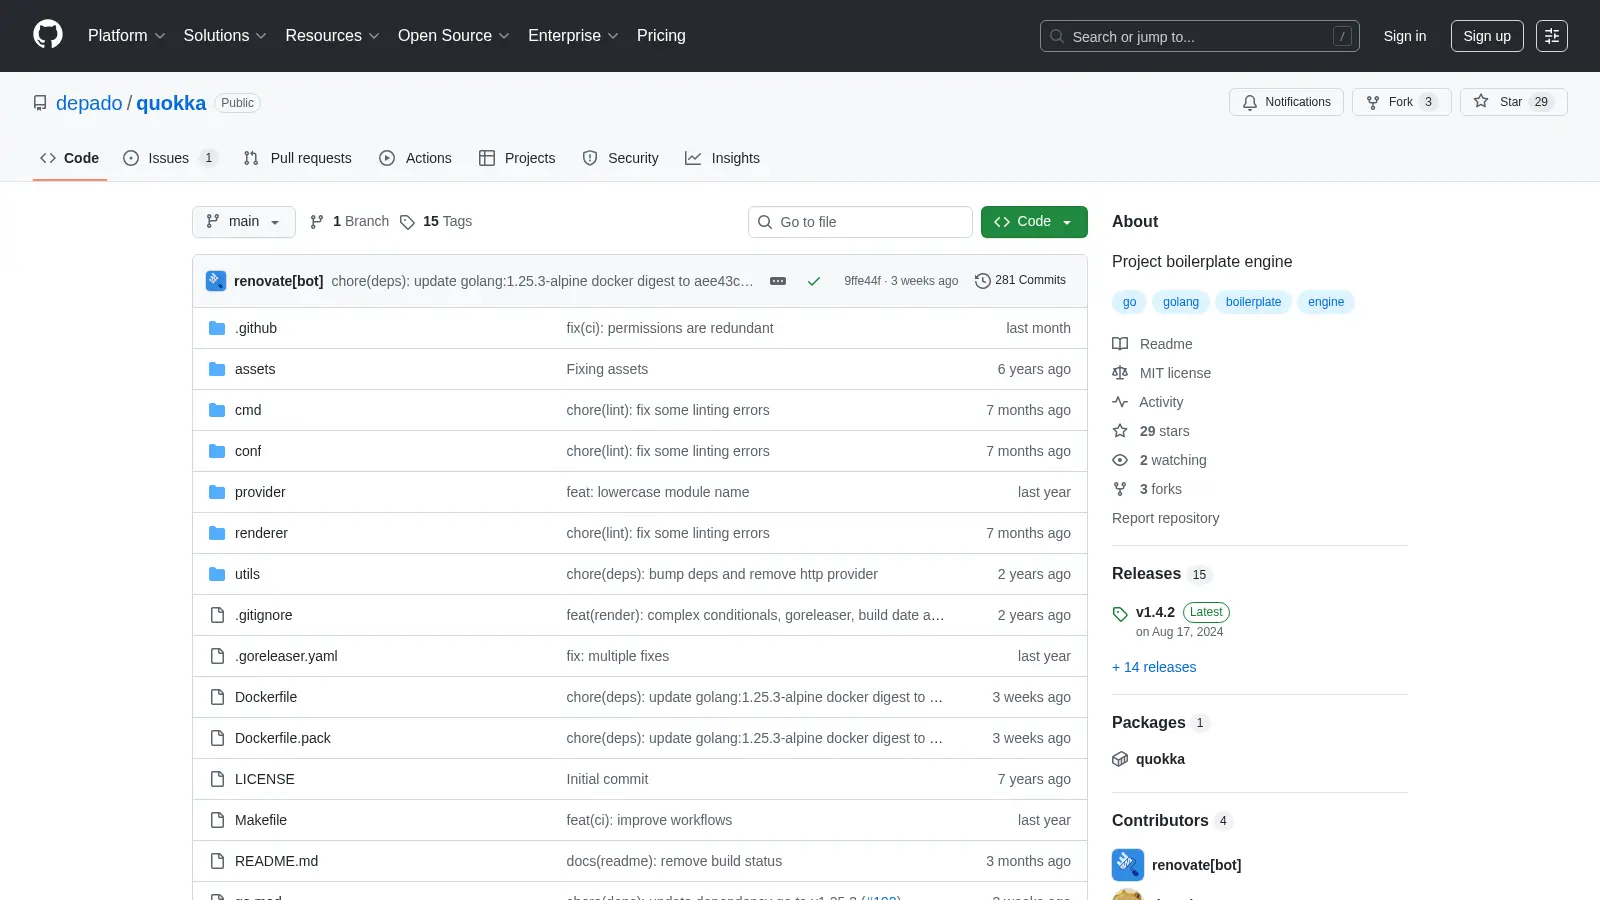Select the golang topic tag
Screen dimensions: 1600x900
1181,302
